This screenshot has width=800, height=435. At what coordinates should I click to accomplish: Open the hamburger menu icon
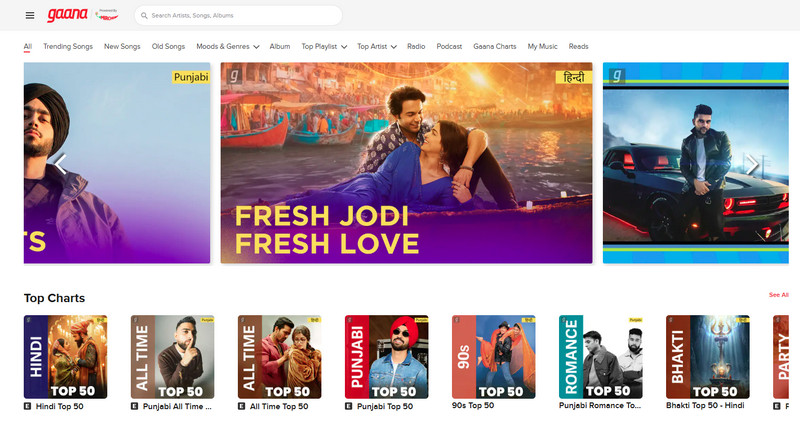pos(30,16)
